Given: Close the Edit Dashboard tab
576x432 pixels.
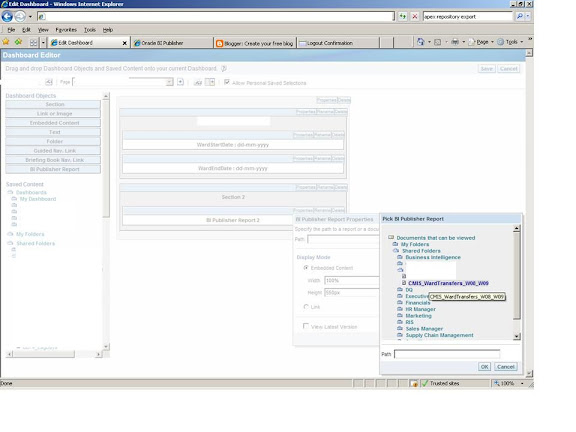Looking at the screenshot, I should pyautogui.click(x=125, y=43).
